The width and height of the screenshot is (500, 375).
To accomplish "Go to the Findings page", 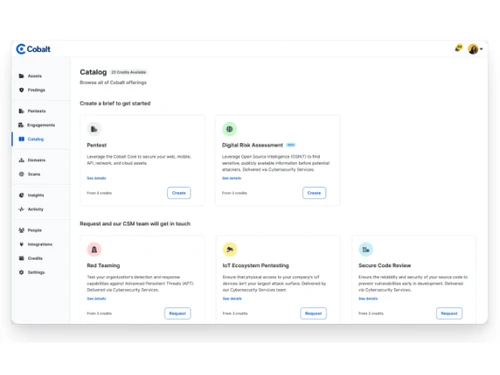I will 36,90.
